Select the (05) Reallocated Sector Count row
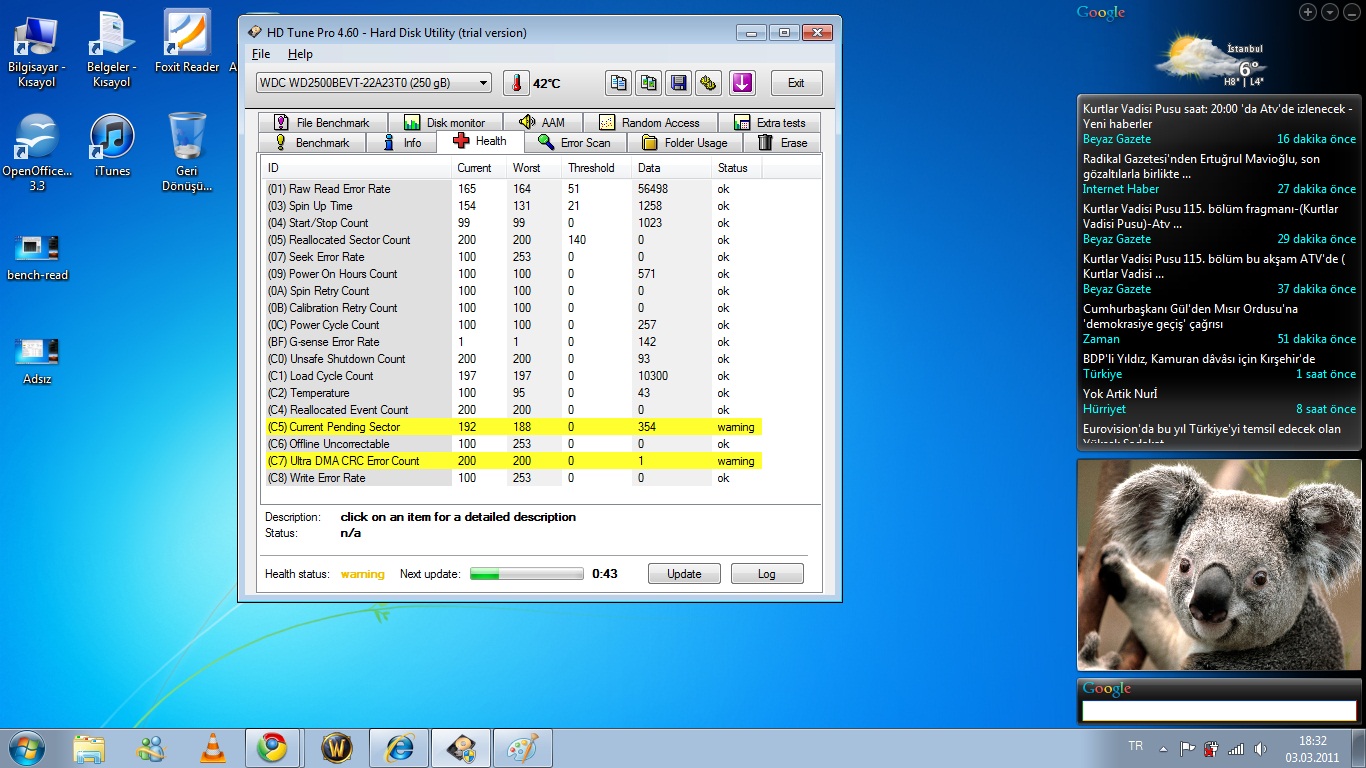The width and height of the screenshot is (1366, 768). click(x=513, y=240)
